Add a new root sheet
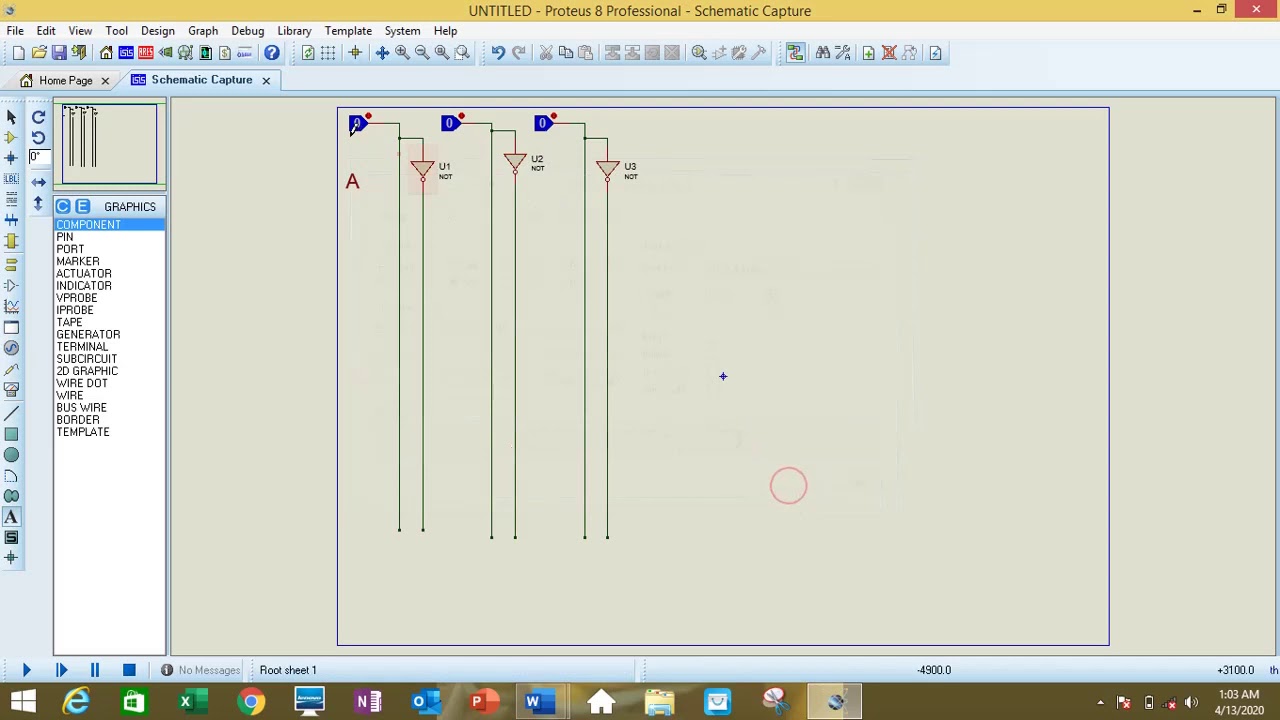 coord(869,53)
